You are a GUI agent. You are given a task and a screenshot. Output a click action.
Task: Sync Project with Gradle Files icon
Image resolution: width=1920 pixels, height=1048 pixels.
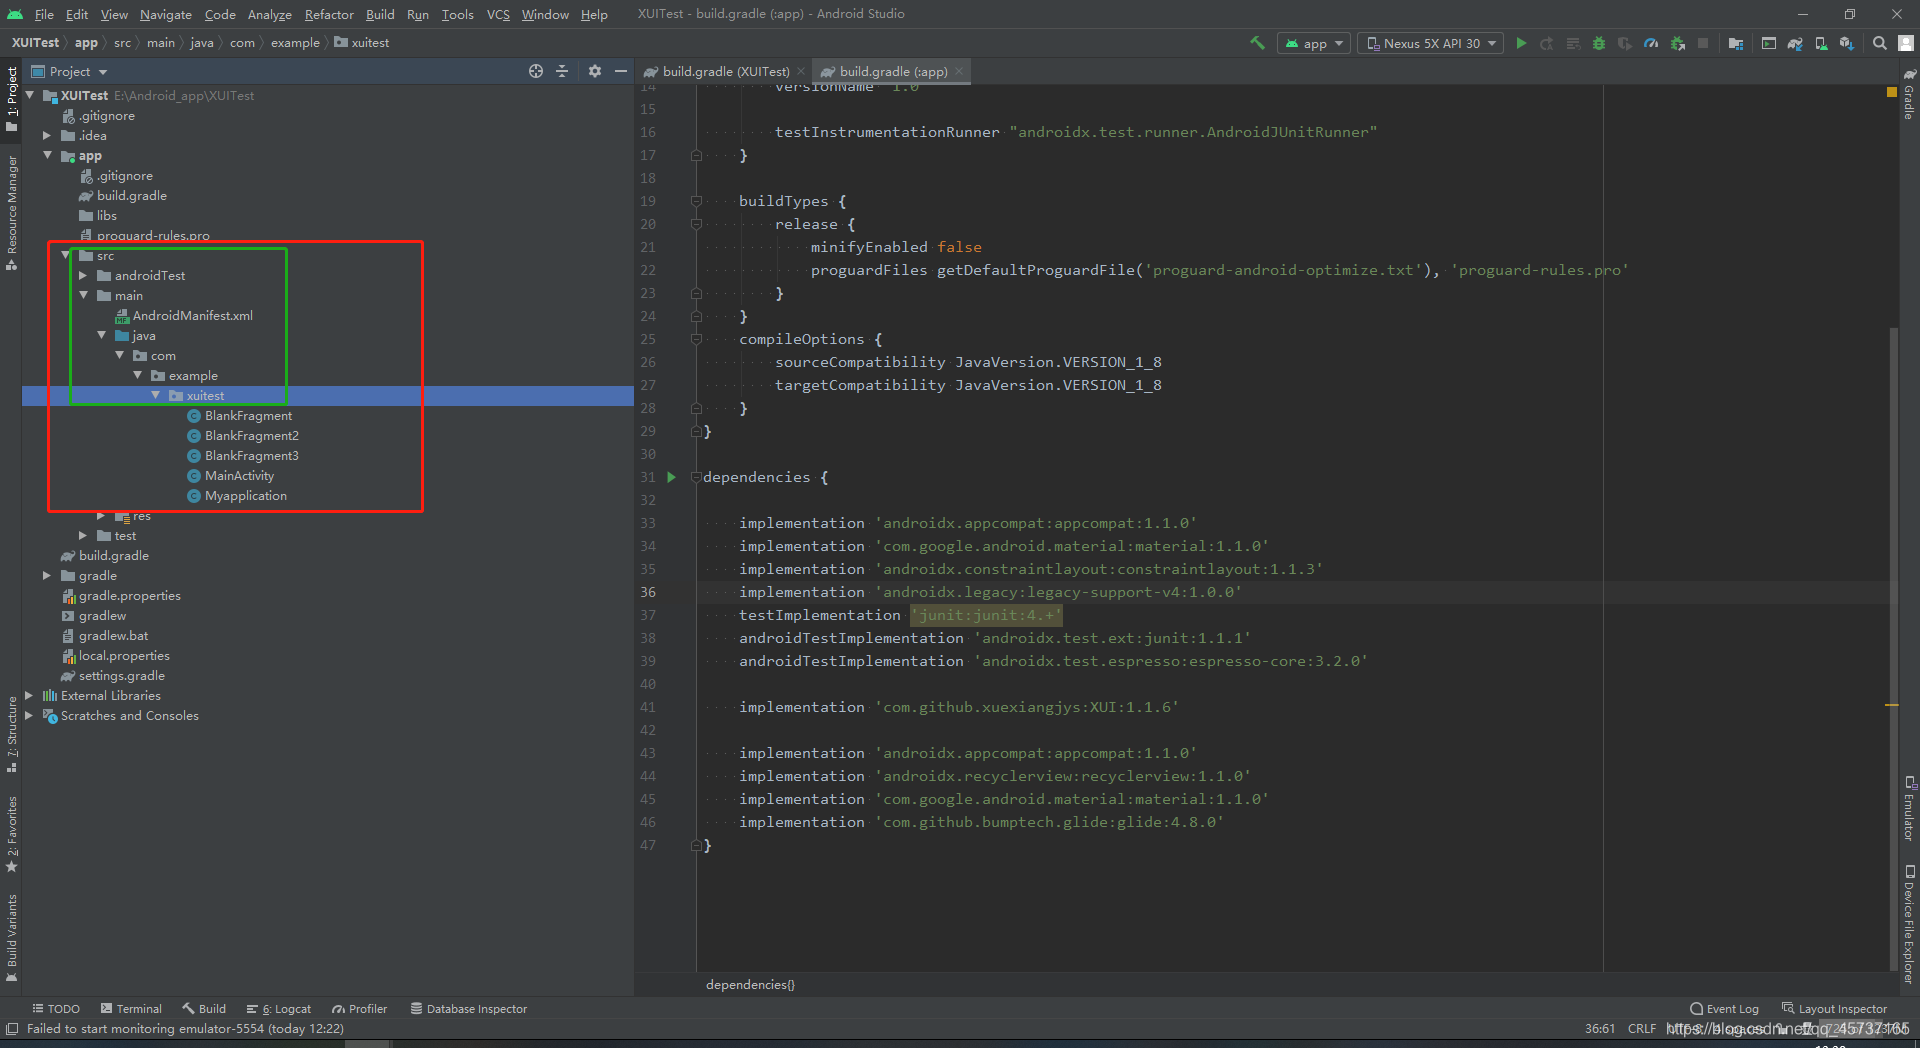1795,43
